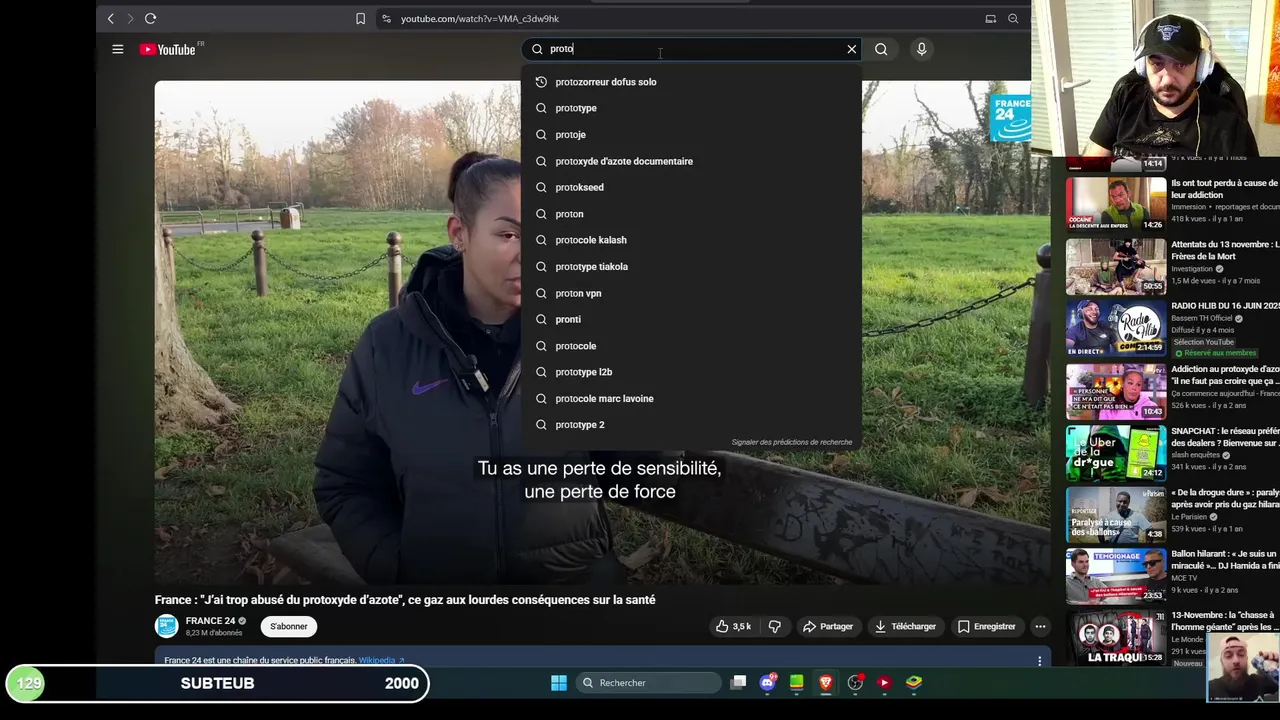This screenshot has height=720, width=1280.
Task: Dislike the video with thumbs-down
Action: (774, 627)
